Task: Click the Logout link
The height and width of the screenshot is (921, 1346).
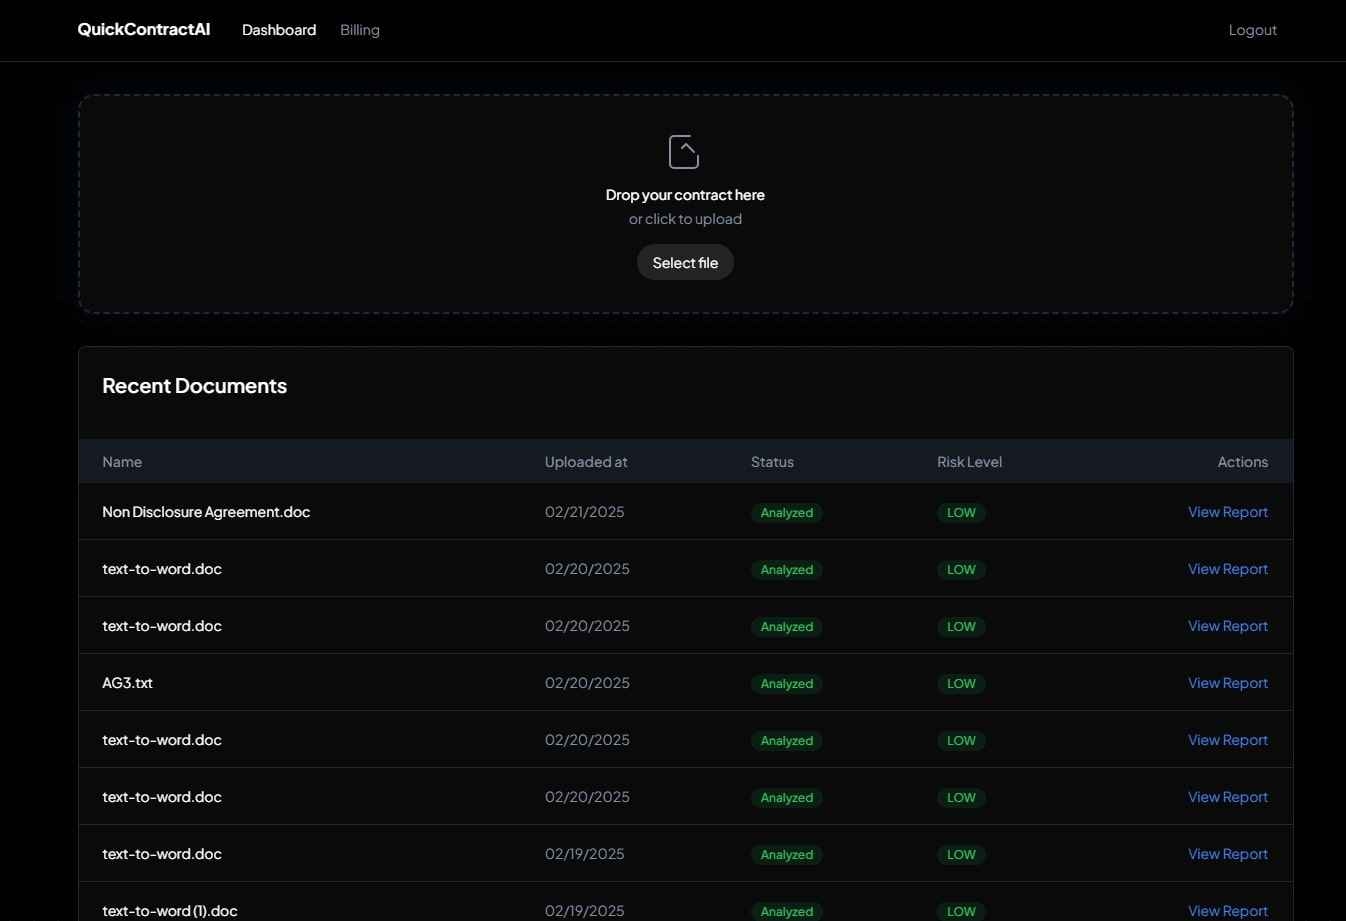Action: 1253,30
